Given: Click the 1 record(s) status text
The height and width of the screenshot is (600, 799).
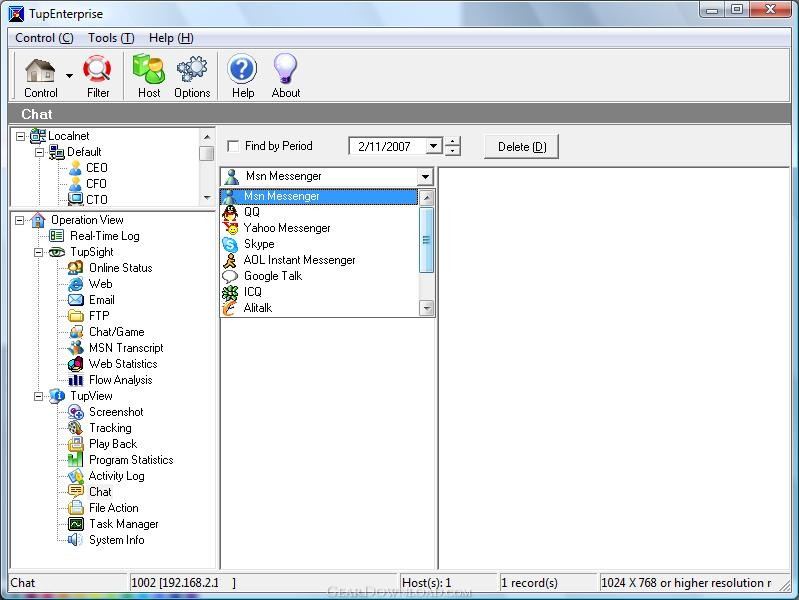Looking at the screenshot, I should pyautogui.click(x=529, y=583).
